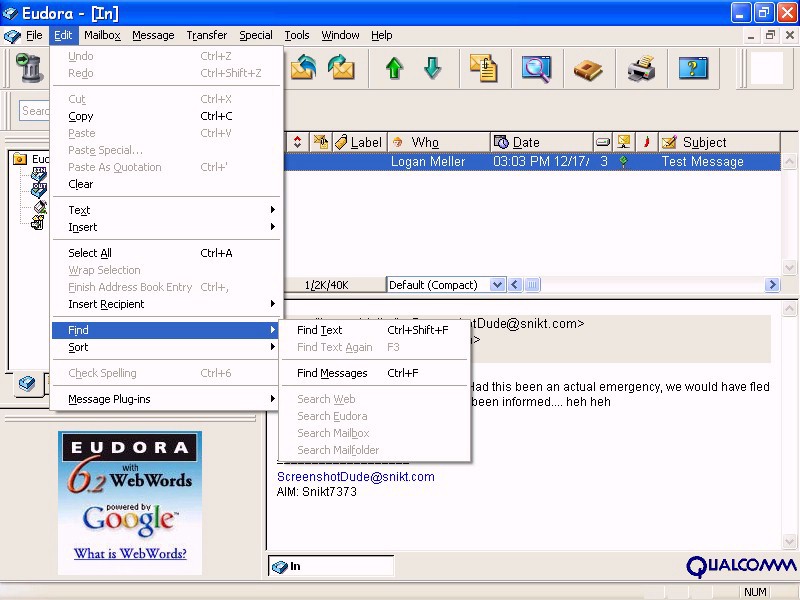Select the Out mailbox tree icon
The width and height of the screenshot is (800, 600).
(x=39, y=190)
